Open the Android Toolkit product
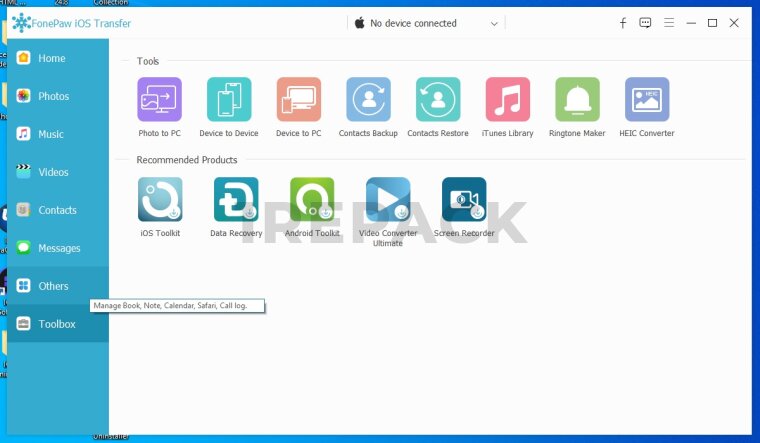Image resolution: width=760 pixels, height=443 pixels. [312, 200]
